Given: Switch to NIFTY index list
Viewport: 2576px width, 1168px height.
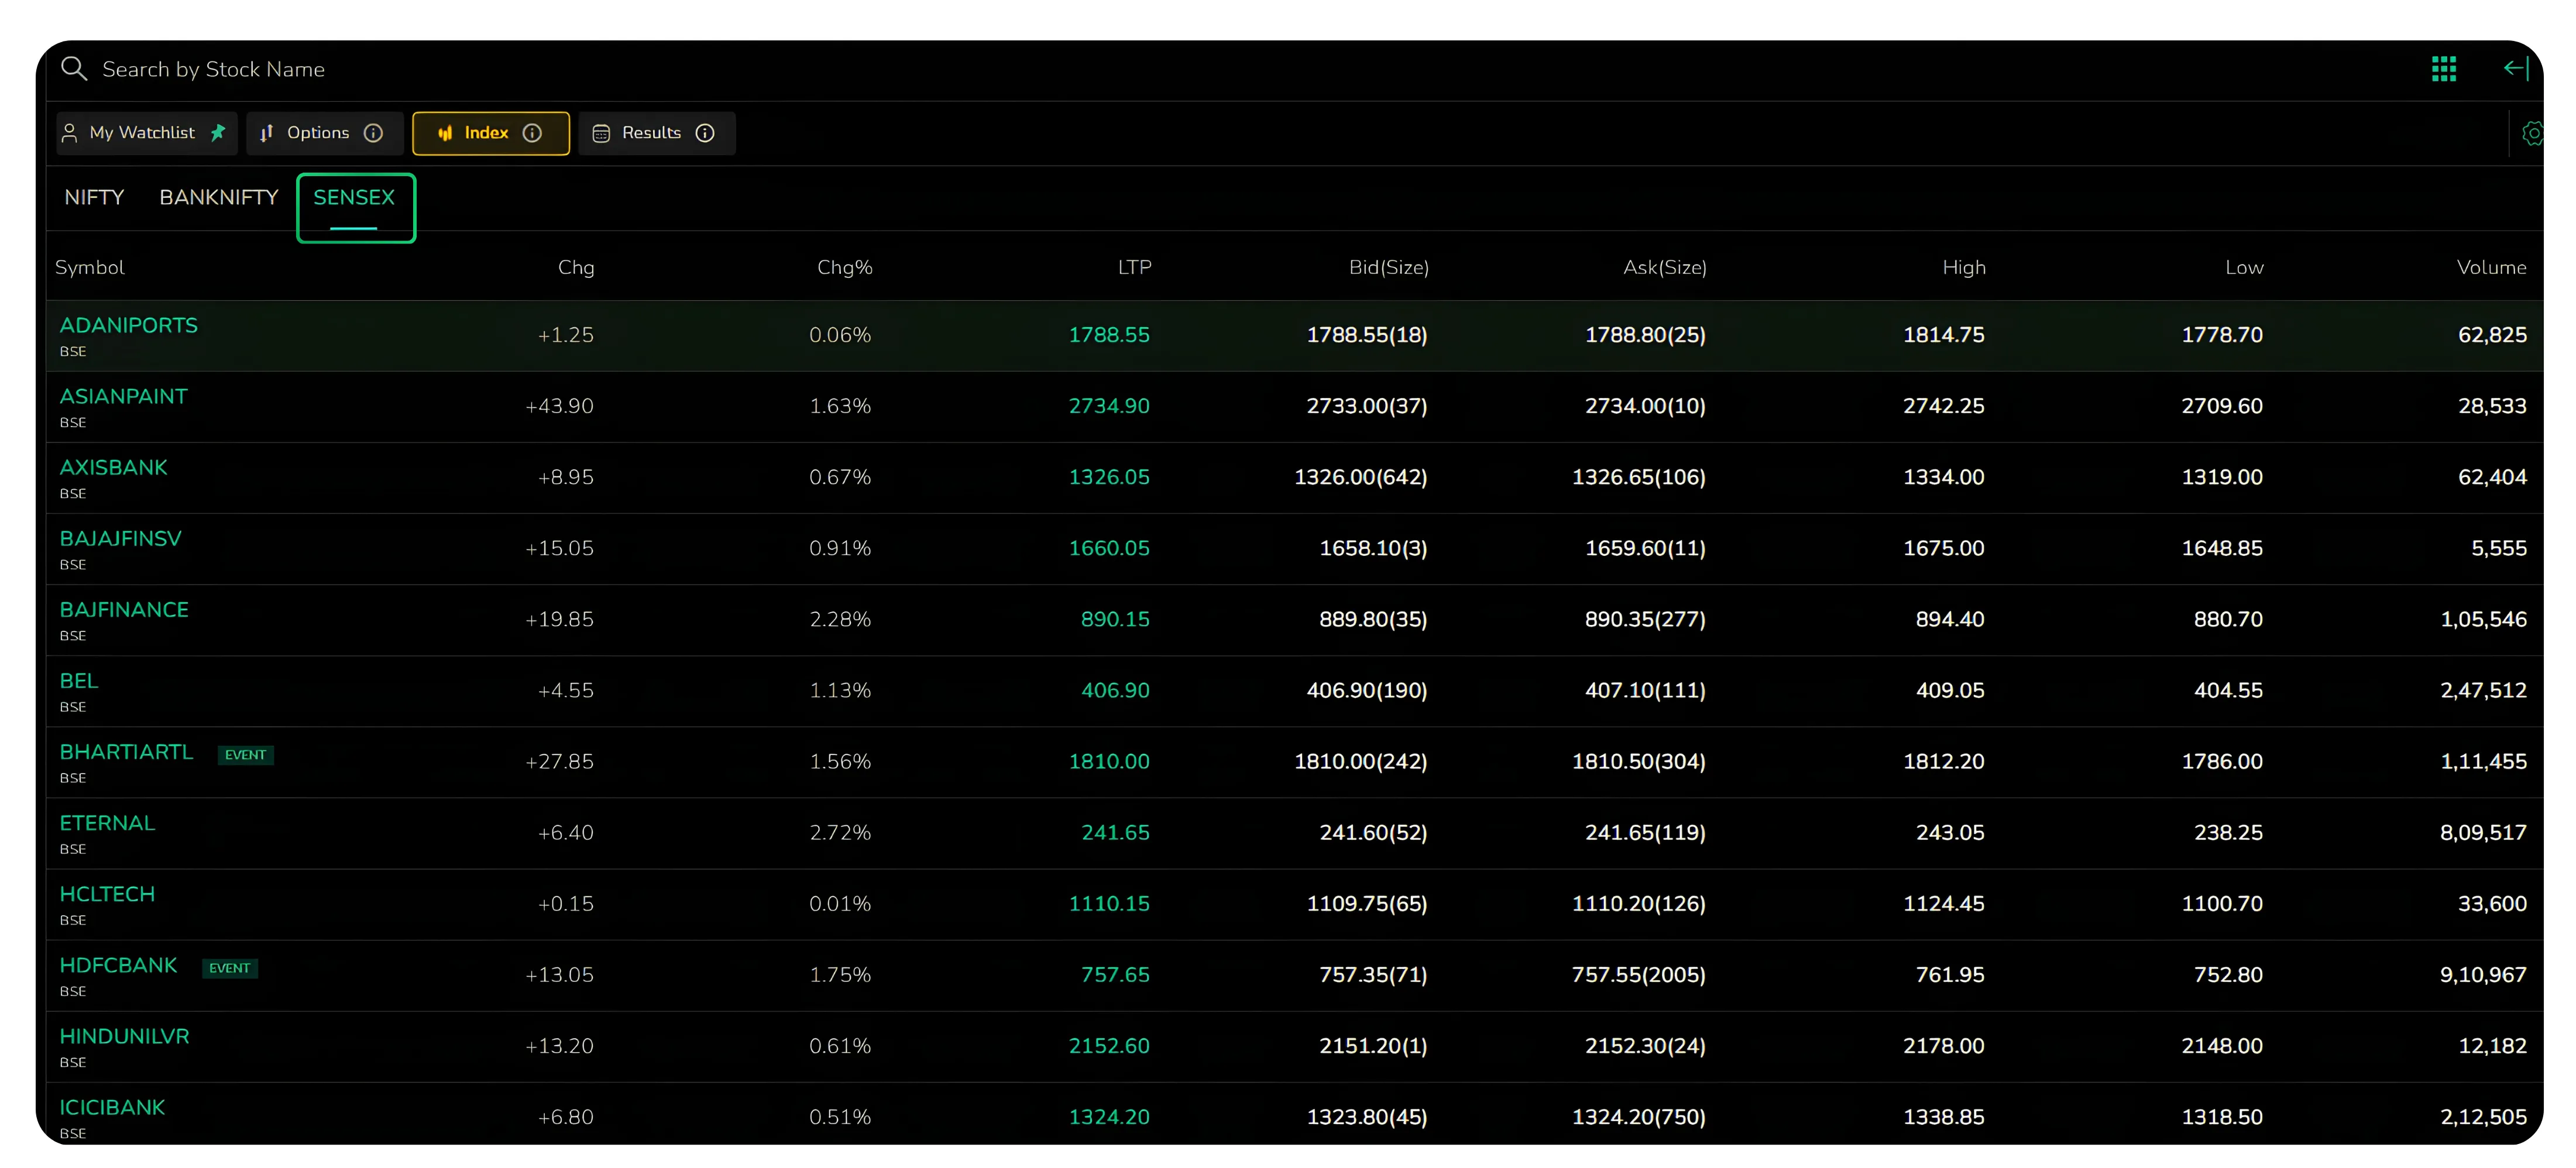Looking at the screenshot, I should coord(94,197).
